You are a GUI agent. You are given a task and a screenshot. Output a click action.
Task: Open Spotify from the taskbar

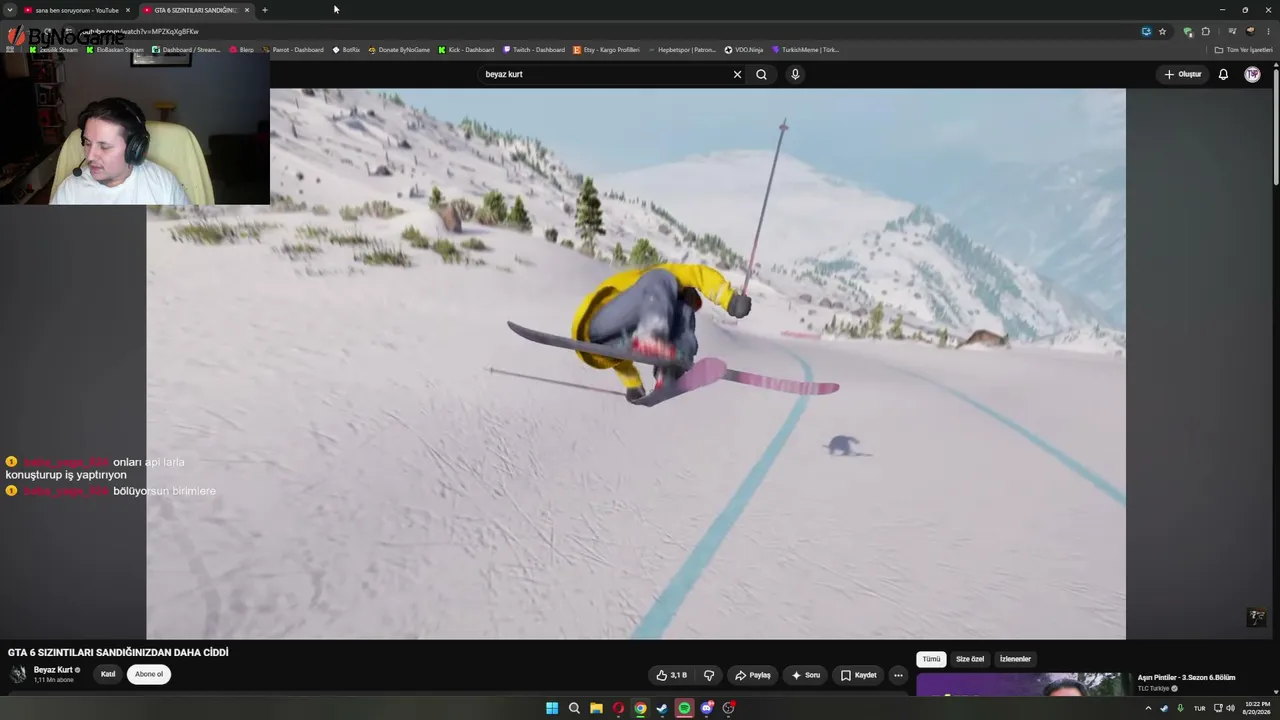coord(684,708)
